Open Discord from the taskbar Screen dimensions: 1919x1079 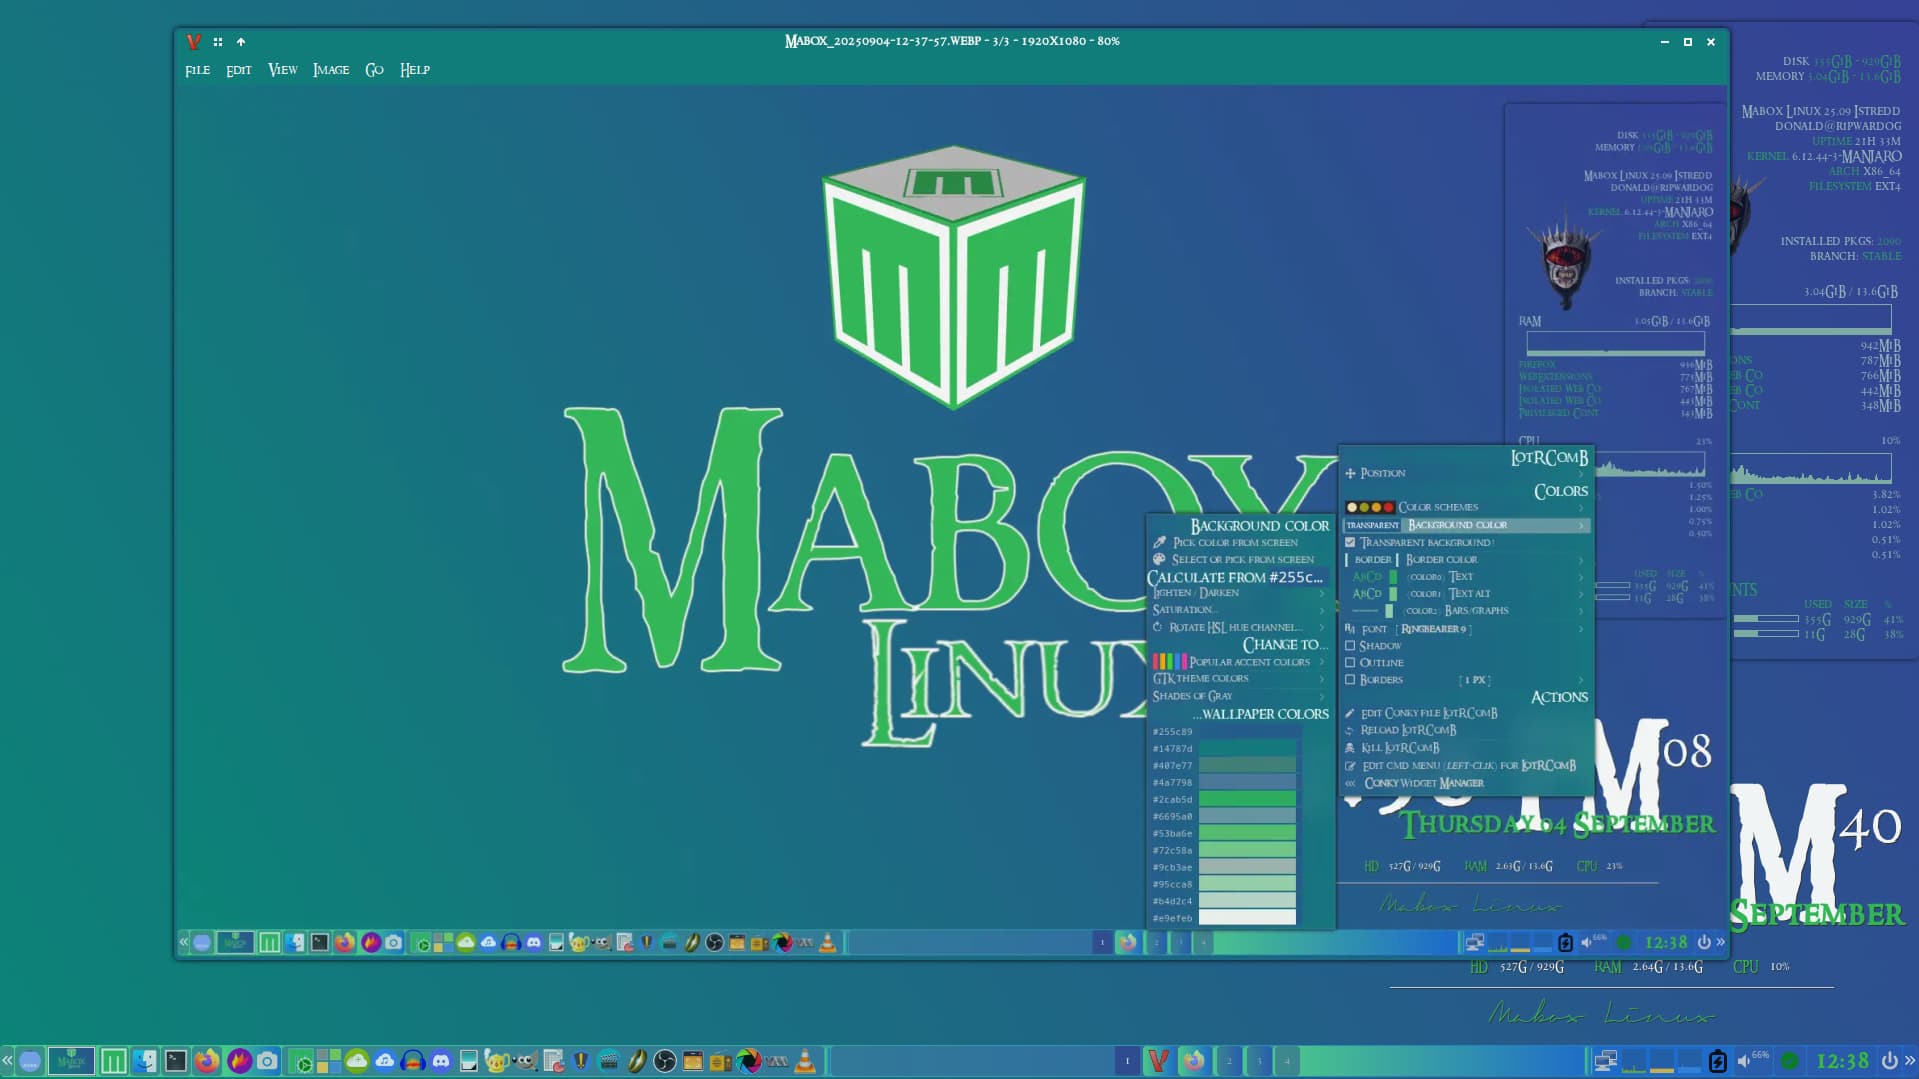441,1061
